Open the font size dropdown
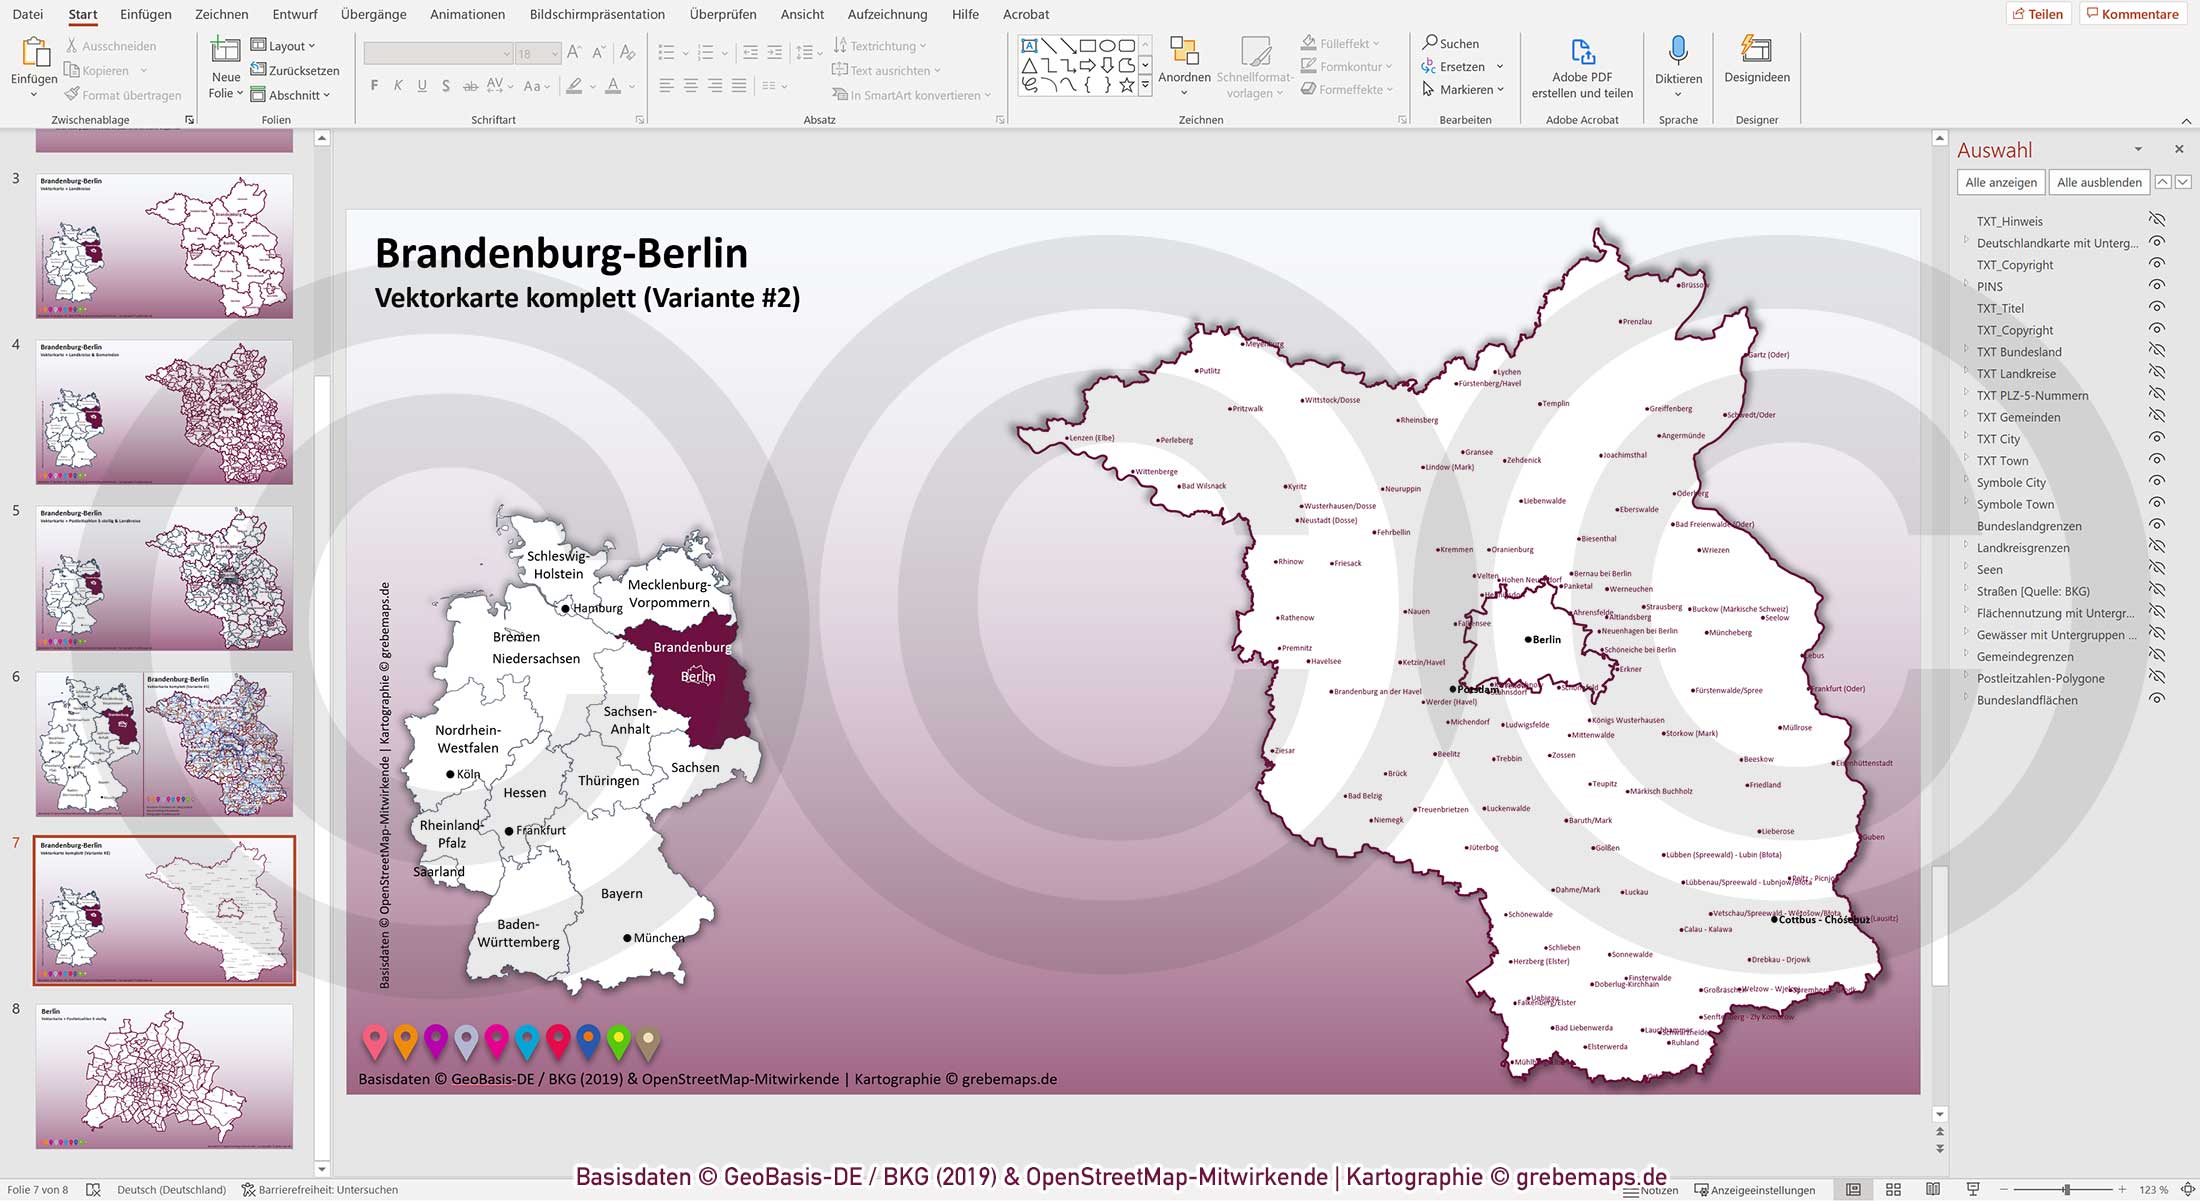 554,53
